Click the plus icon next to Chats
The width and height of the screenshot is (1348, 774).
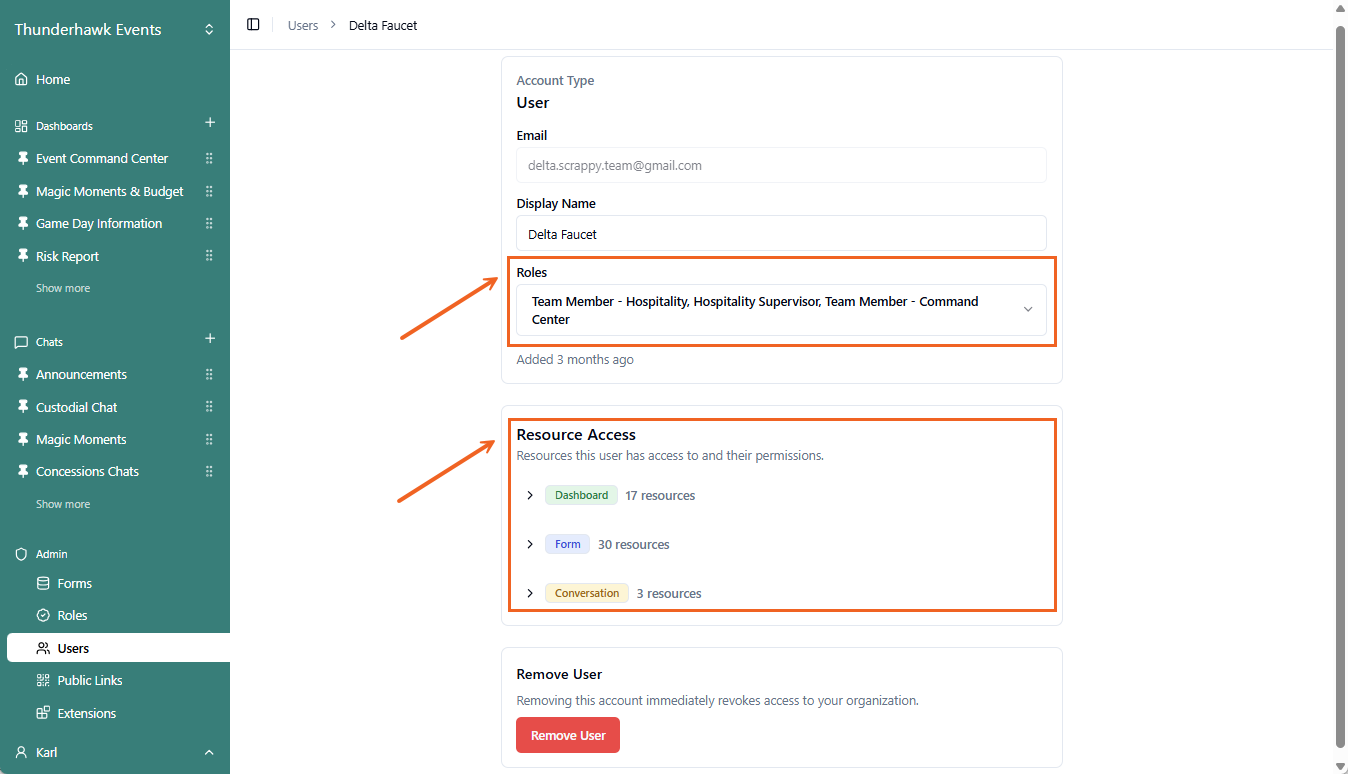tap(210, 339)
